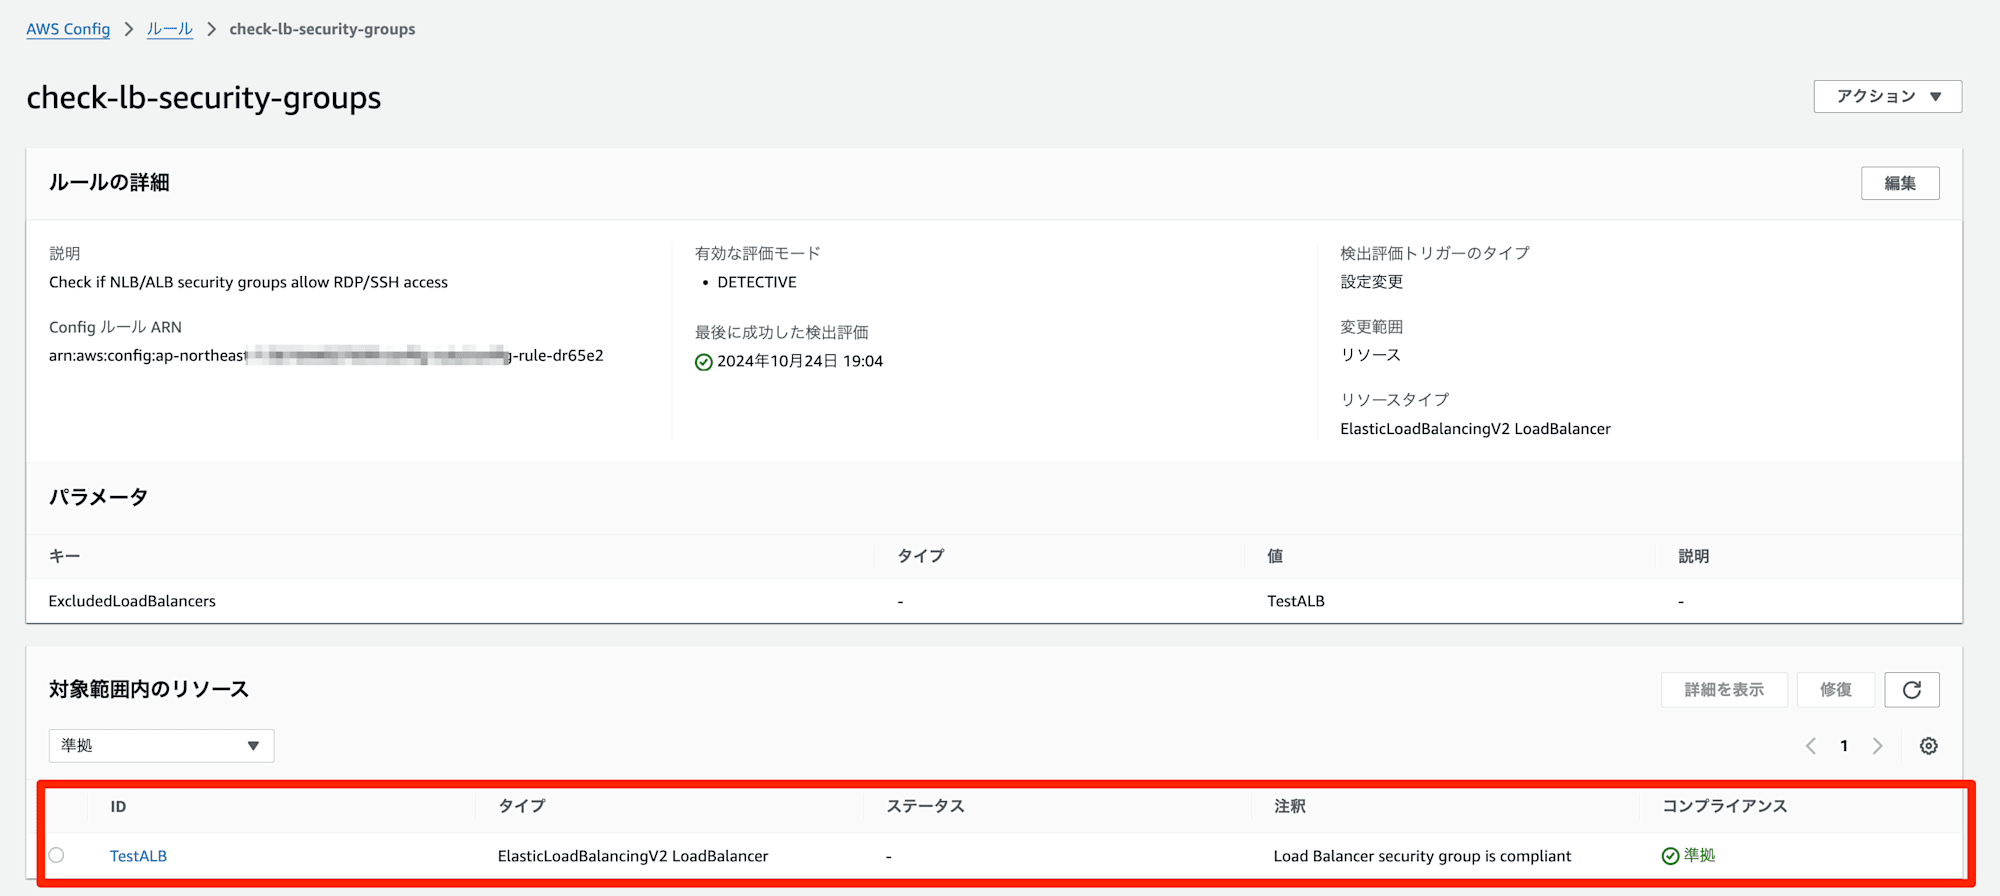Open the アクション dropdown menu
Viewport: 2000px width, 896px height.
click(1888, 97)
